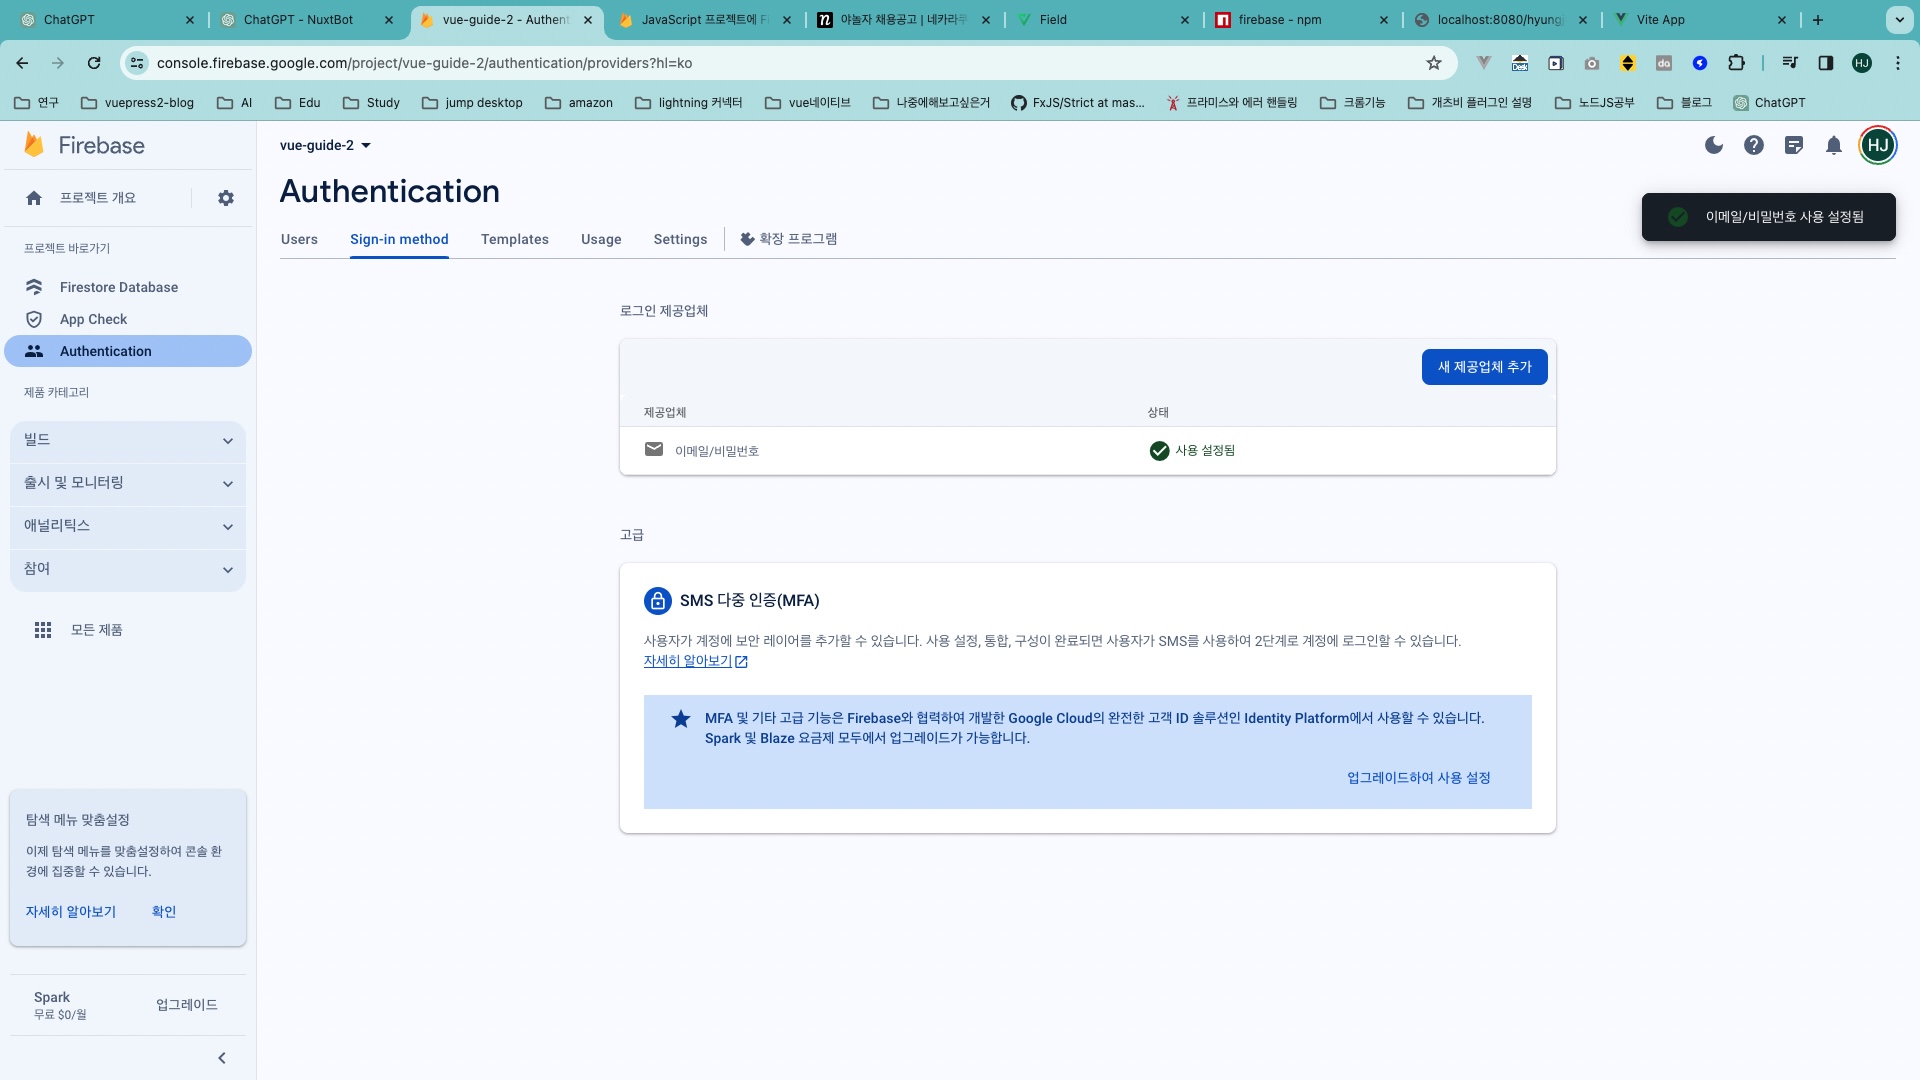1920x1080 pixels.
Task: Switch to the firebase - npm browser tab
Action: tap(1300, 20)
